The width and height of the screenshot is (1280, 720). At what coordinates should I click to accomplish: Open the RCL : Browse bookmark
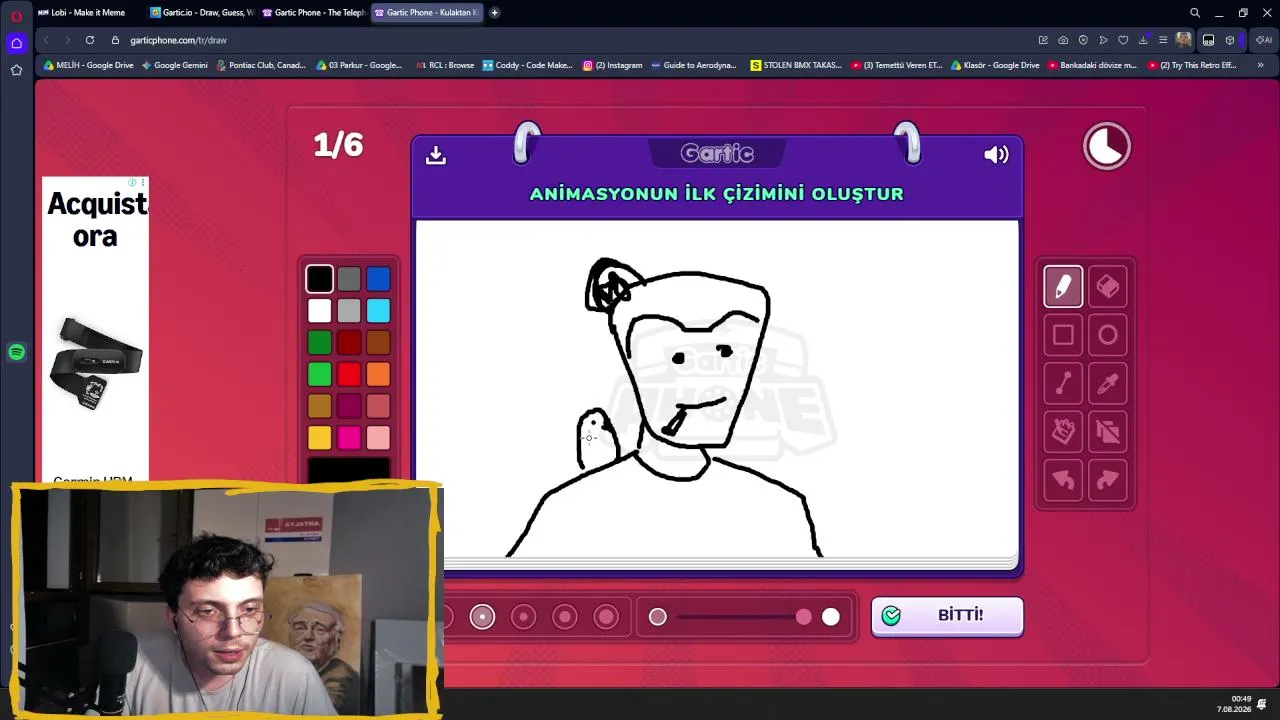pos(444,65)
